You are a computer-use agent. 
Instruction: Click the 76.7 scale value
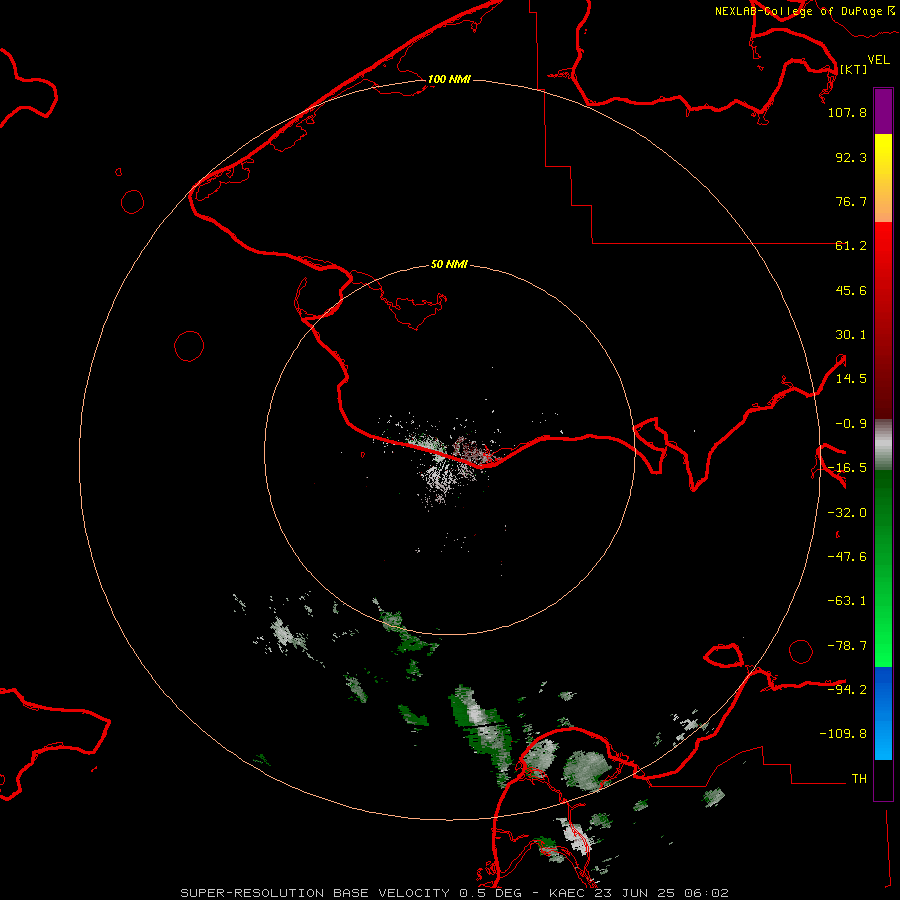851,201
